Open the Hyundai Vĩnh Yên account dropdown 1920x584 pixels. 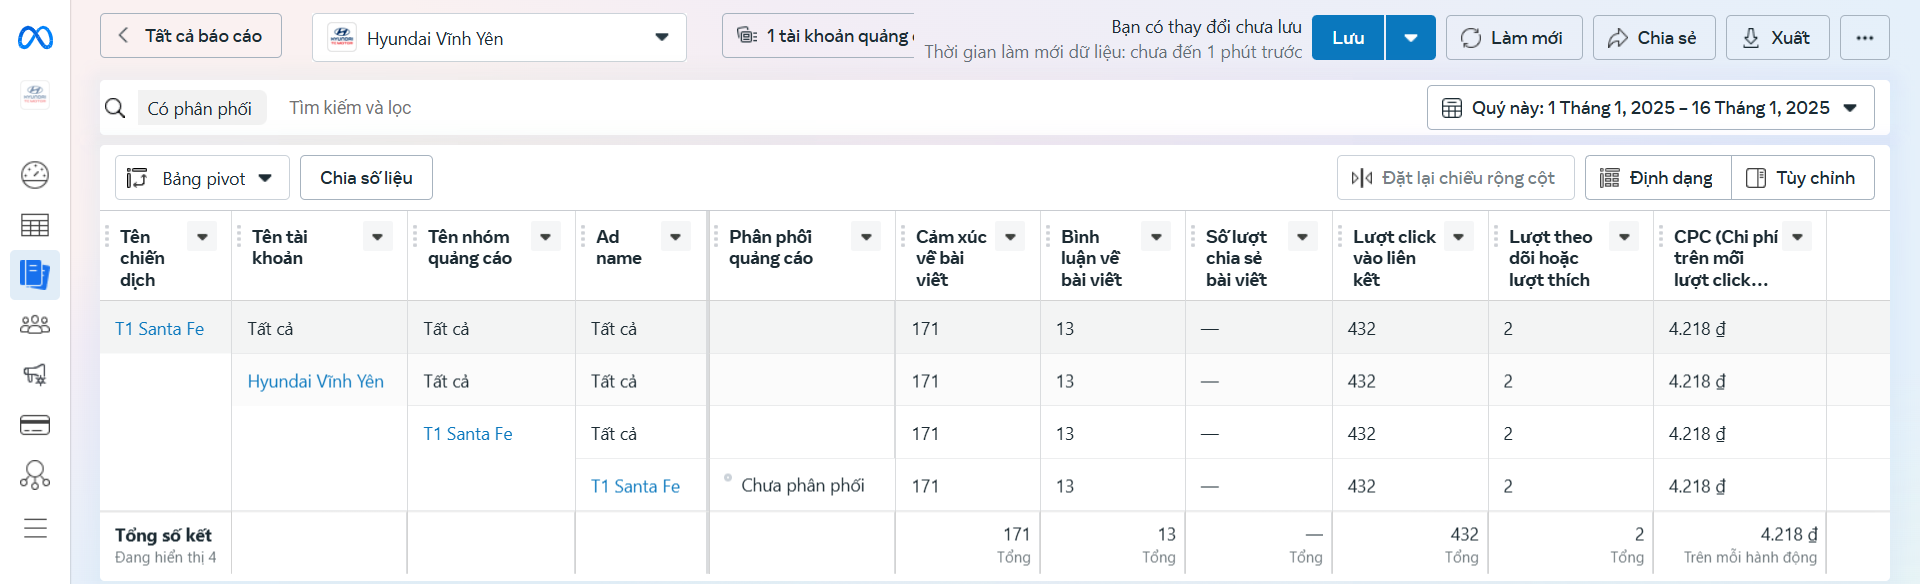point(499,38)
